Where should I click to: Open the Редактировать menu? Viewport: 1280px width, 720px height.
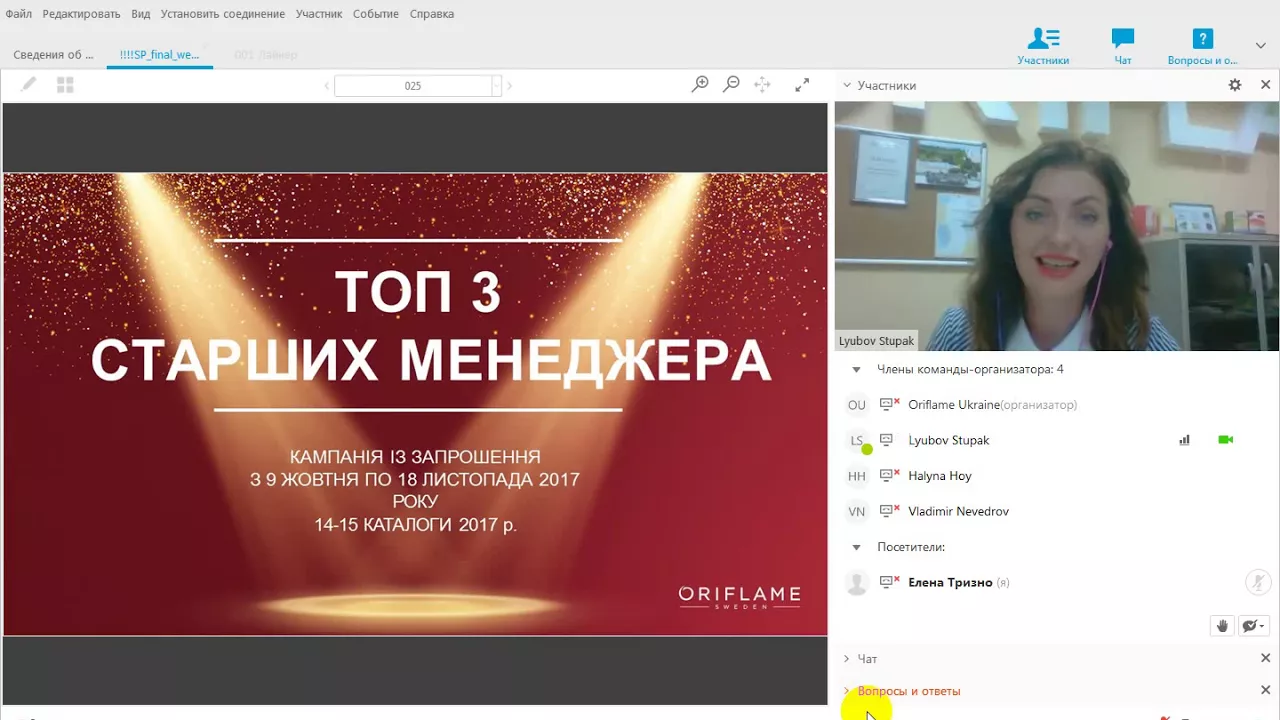point(81,14)
